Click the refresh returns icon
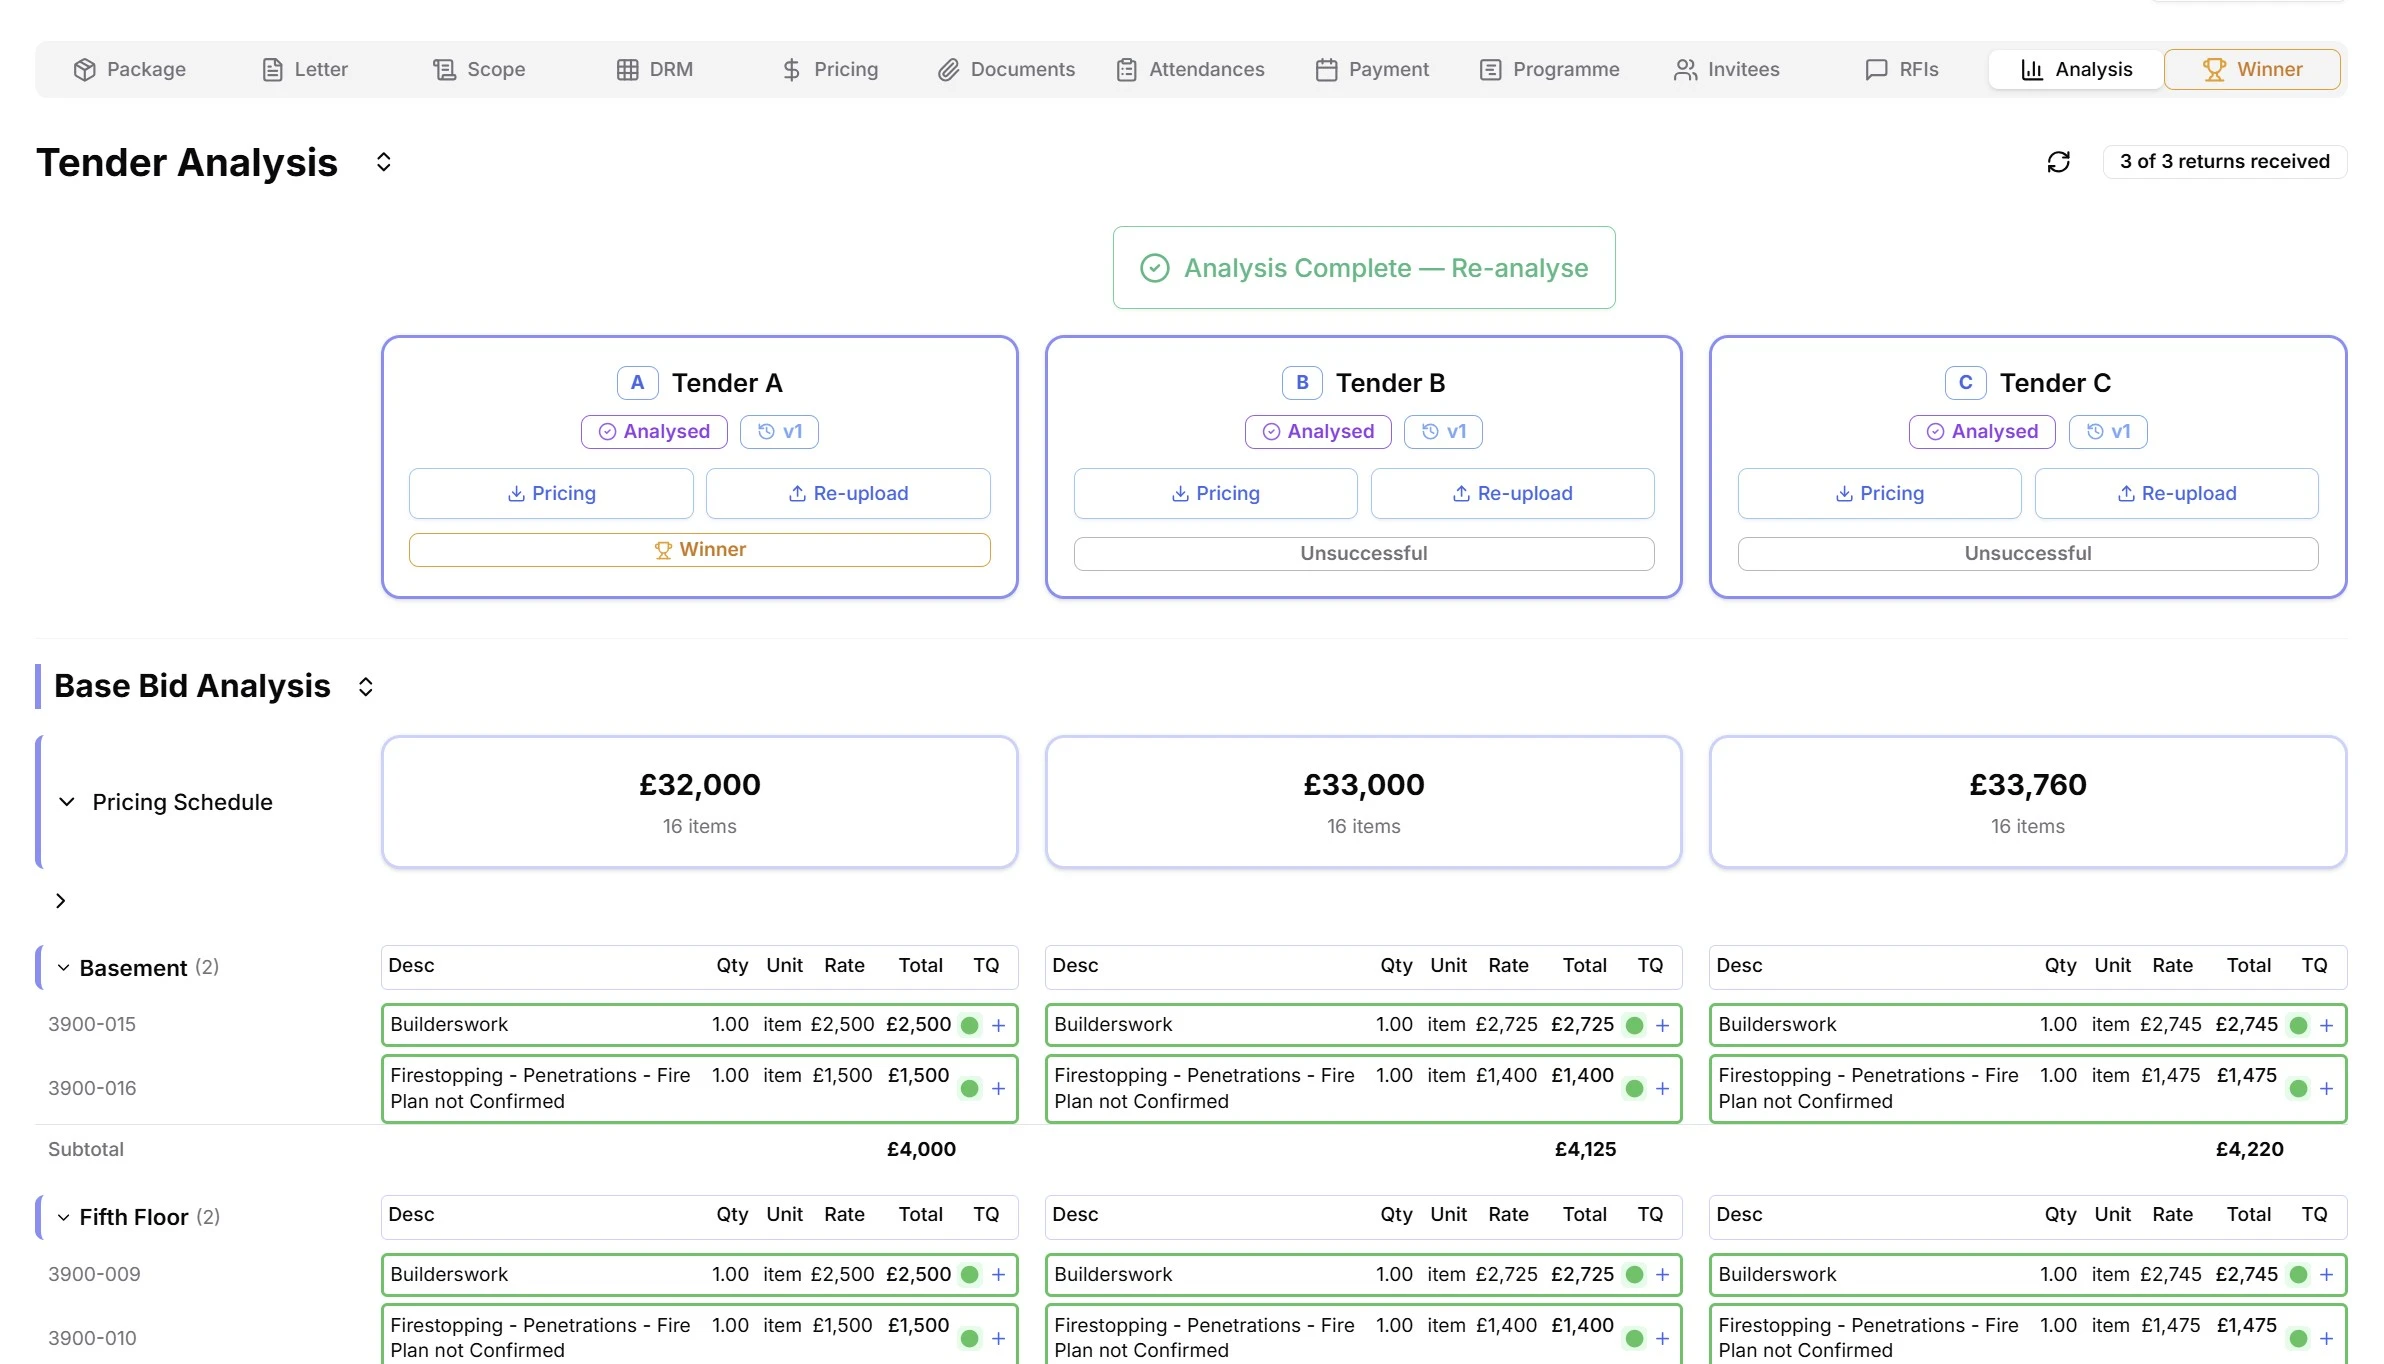Viewport: 2384px width, 1364px height. tap(2059, 161)
